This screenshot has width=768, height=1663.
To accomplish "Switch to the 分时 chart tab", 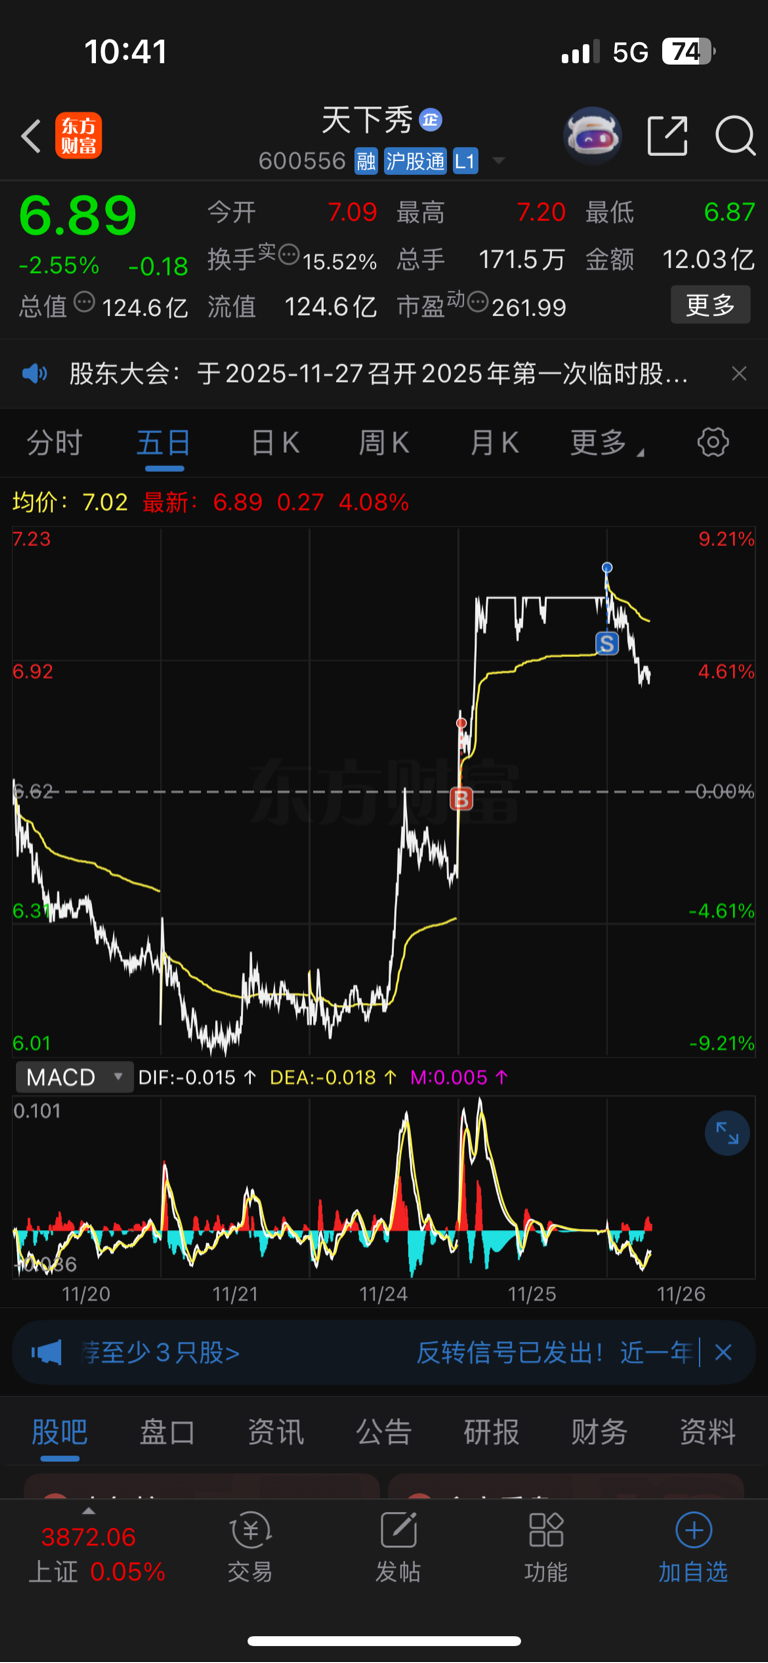I will point(54,442).
